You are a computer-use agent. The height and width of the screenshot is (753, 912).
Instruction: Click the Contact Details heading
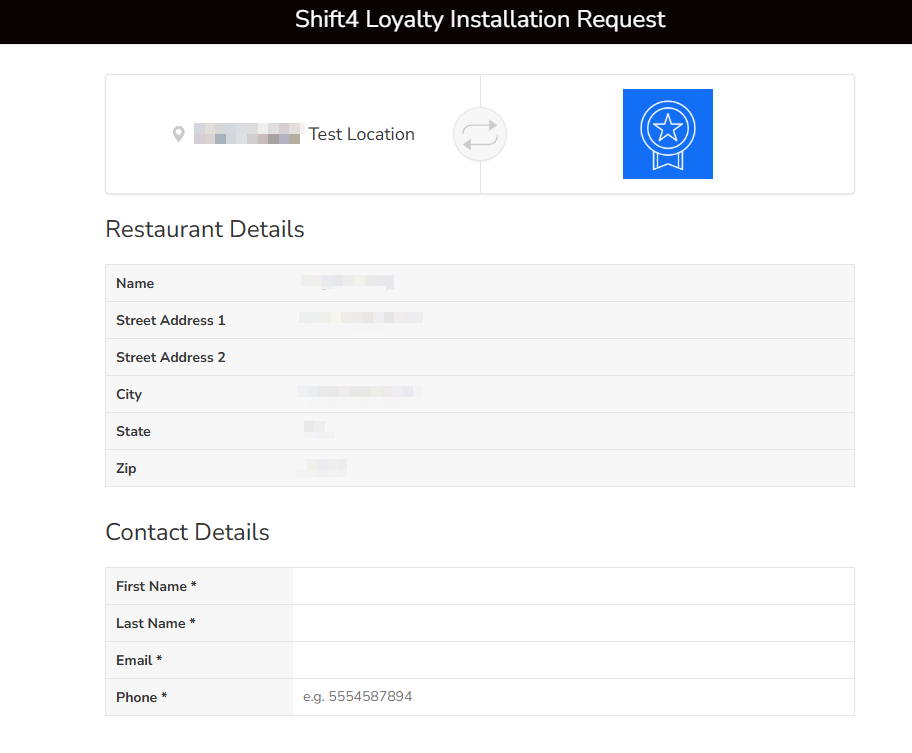pyautogui.click(x=188, y=532)
